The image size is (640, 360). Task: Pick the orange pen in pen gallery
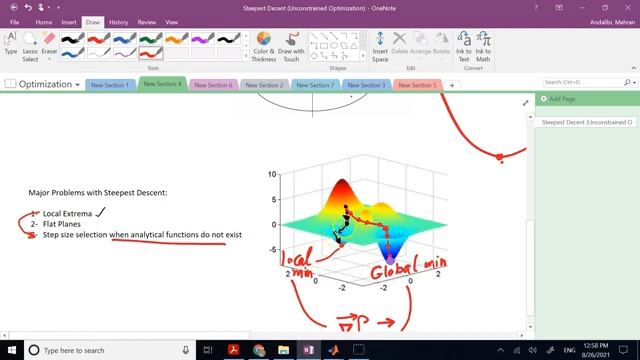(x=177, y=39)
